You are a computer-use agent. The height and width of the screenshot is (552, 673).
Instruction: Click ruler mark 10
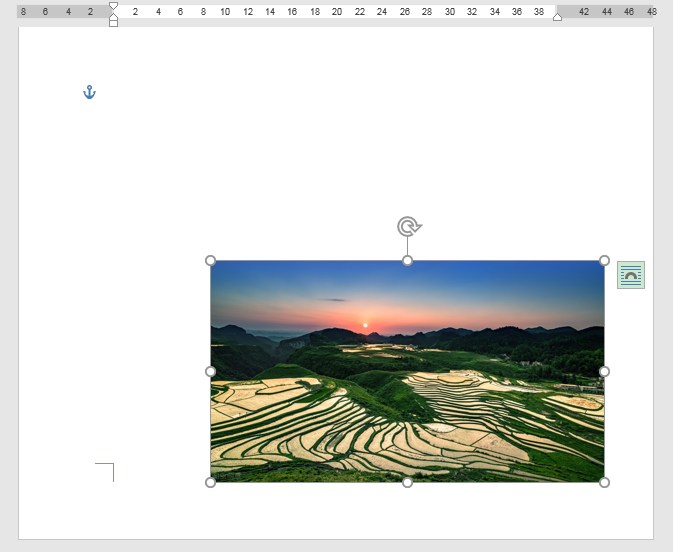225,12
